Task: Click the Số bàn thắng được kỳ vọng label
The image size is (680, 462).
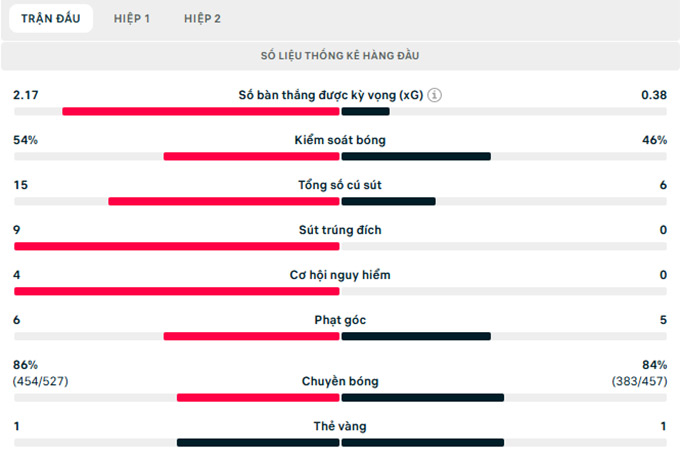Action: pyautogui.click(x=330, y=96)
